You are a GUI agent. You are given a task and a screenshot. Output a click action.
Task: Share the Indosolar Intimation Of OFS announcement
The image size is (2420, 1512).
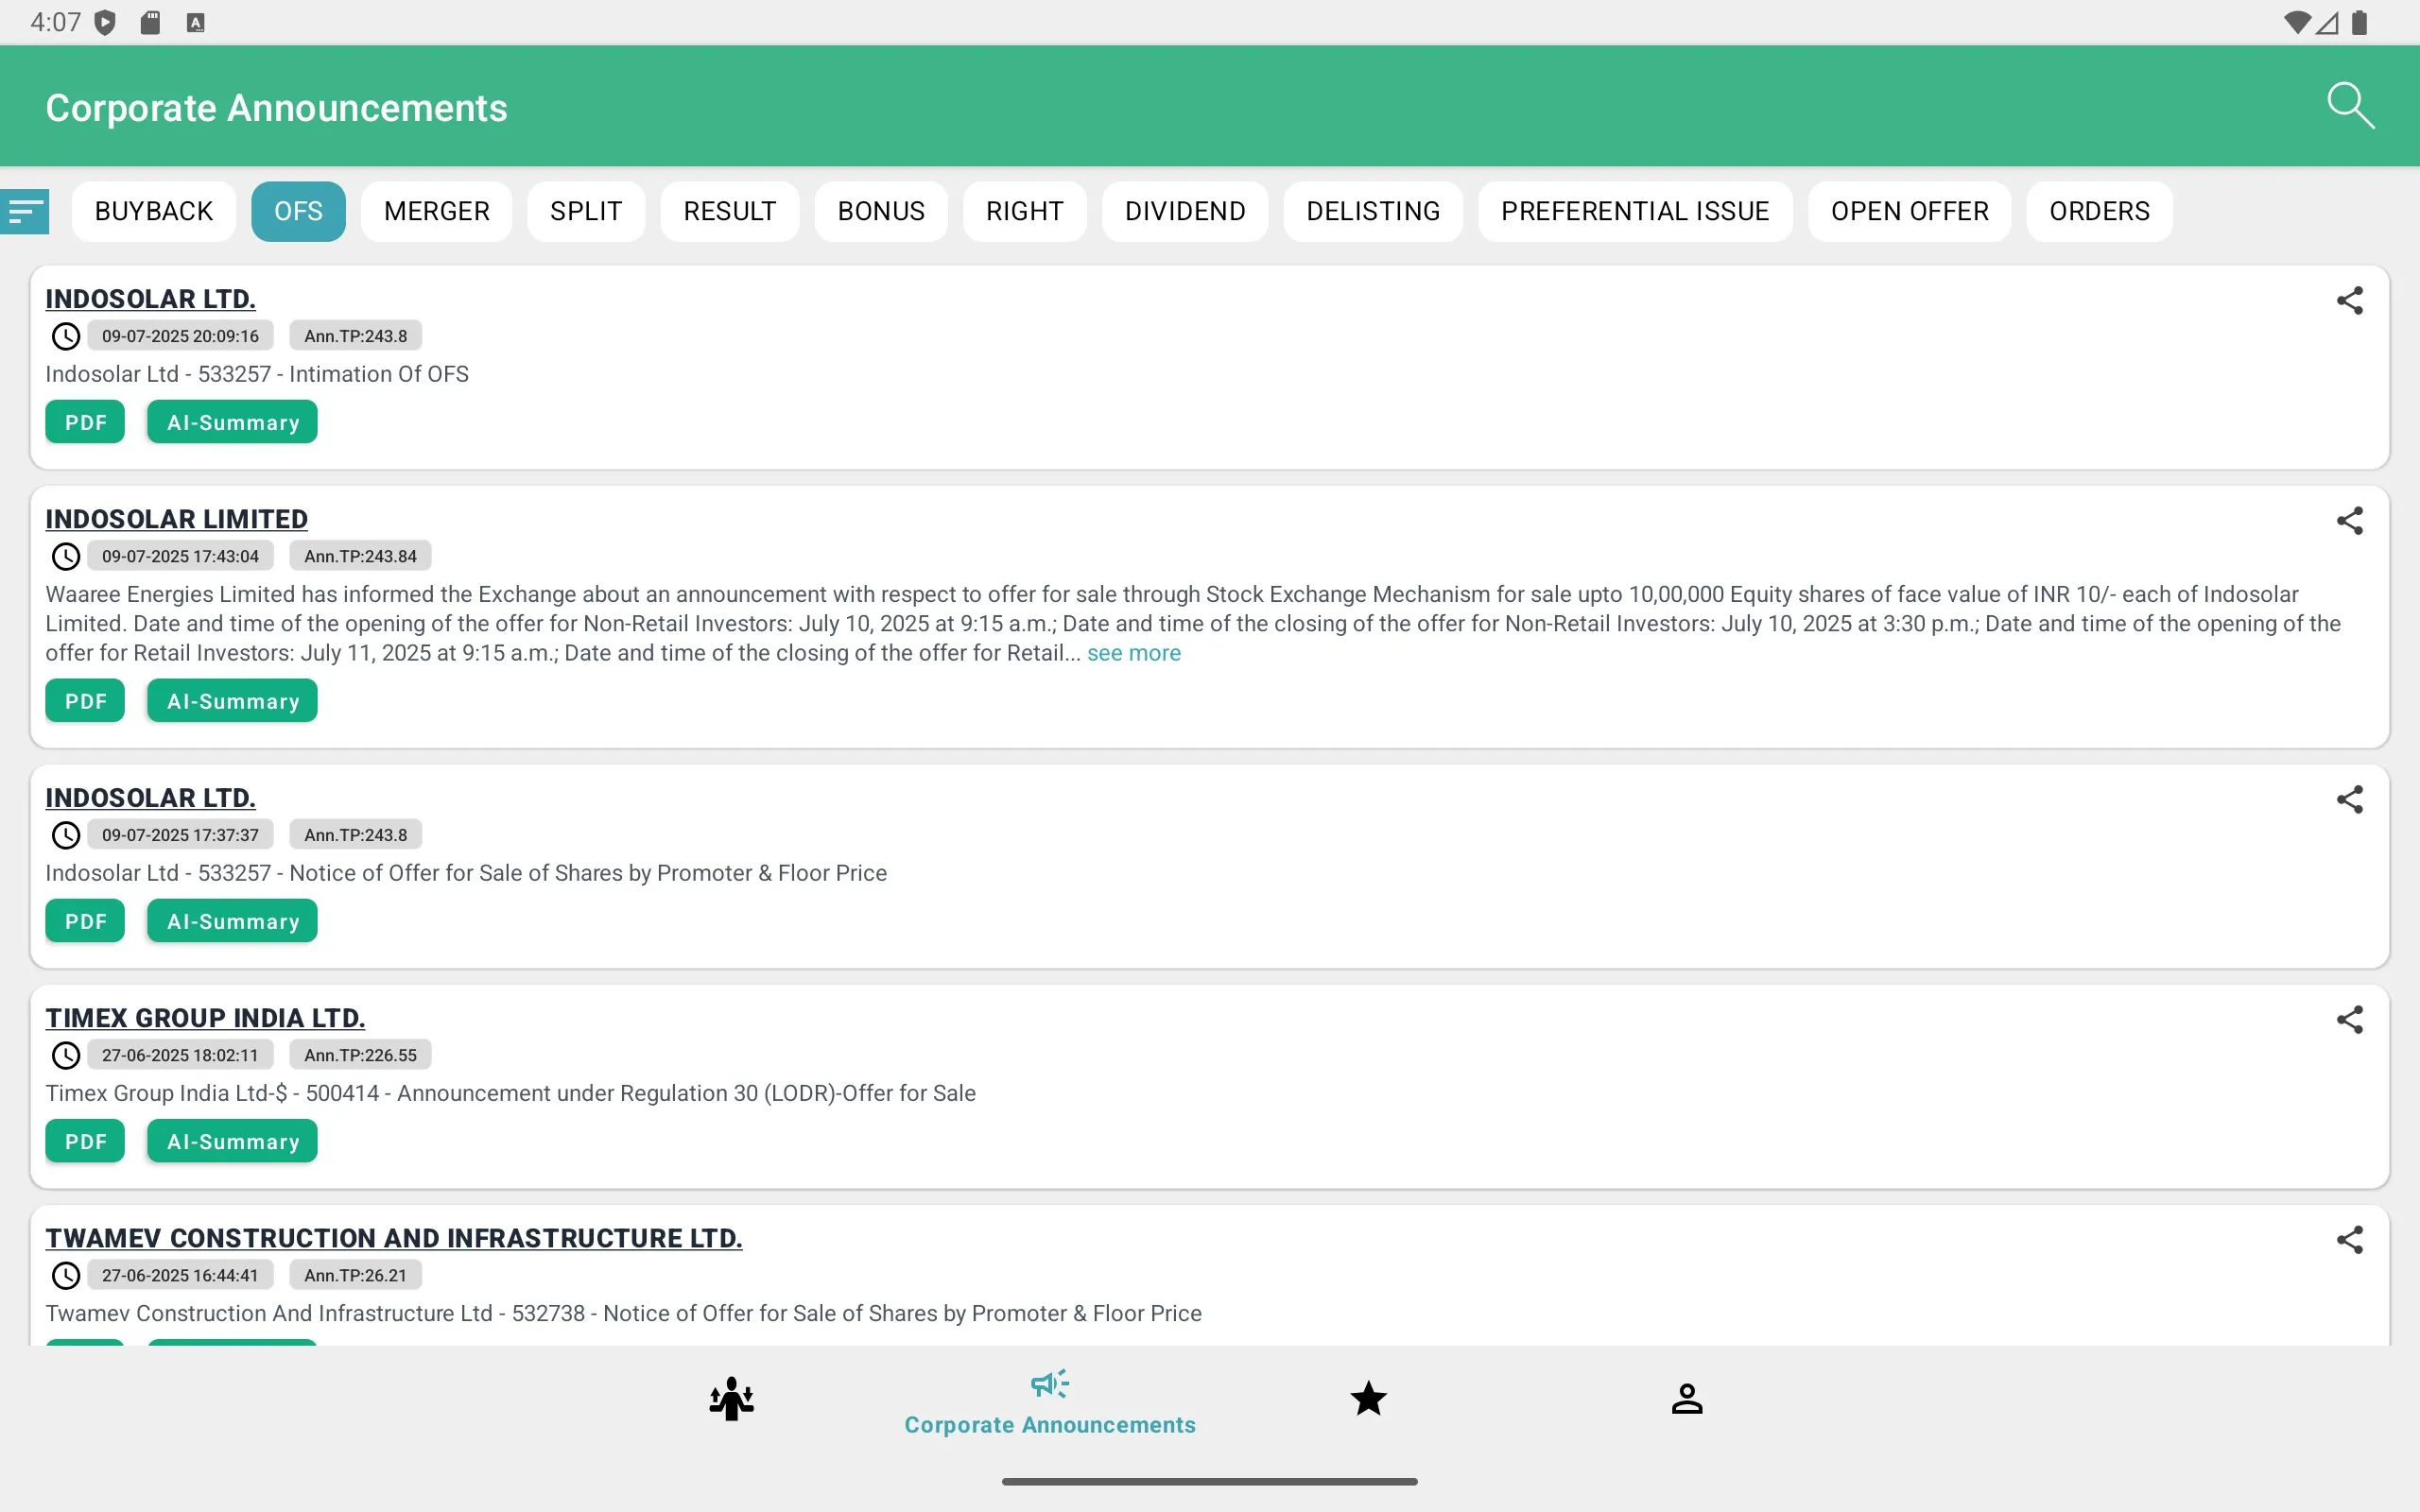[x=2349, y=300]
